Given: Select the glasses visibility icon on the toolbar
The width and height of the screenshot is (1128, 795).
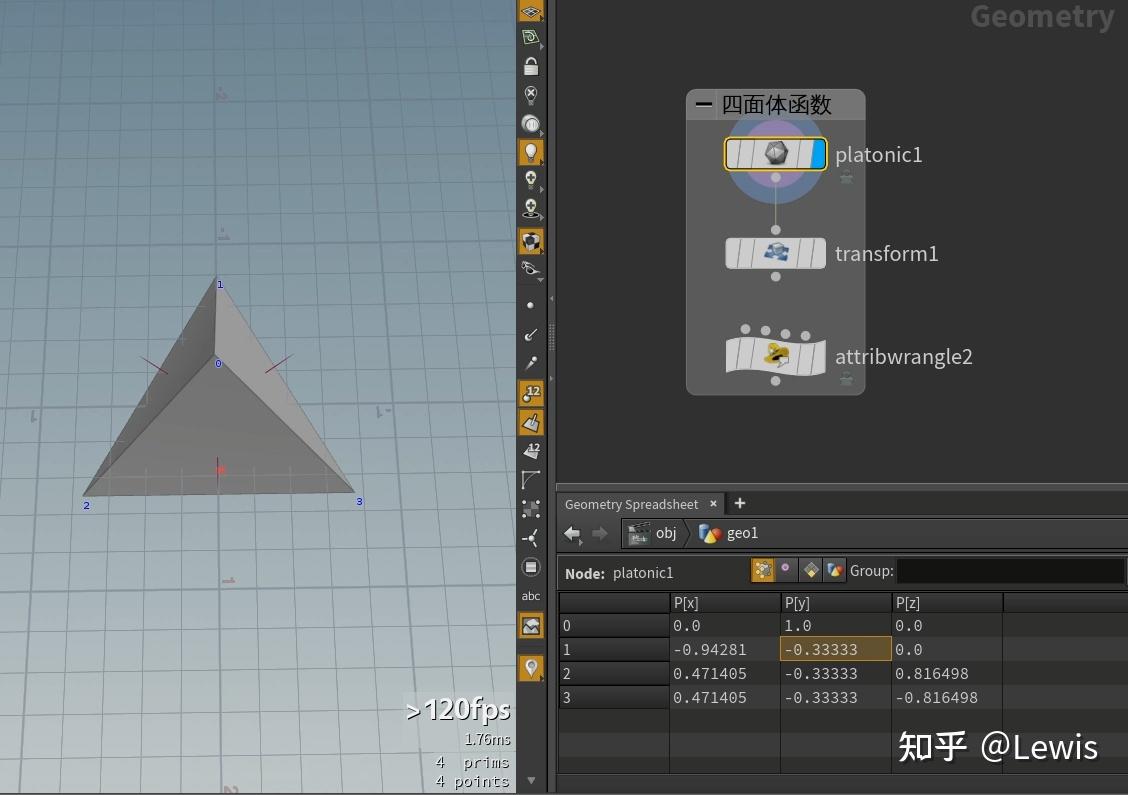Looking at the screenshot, I should [531, 268].
